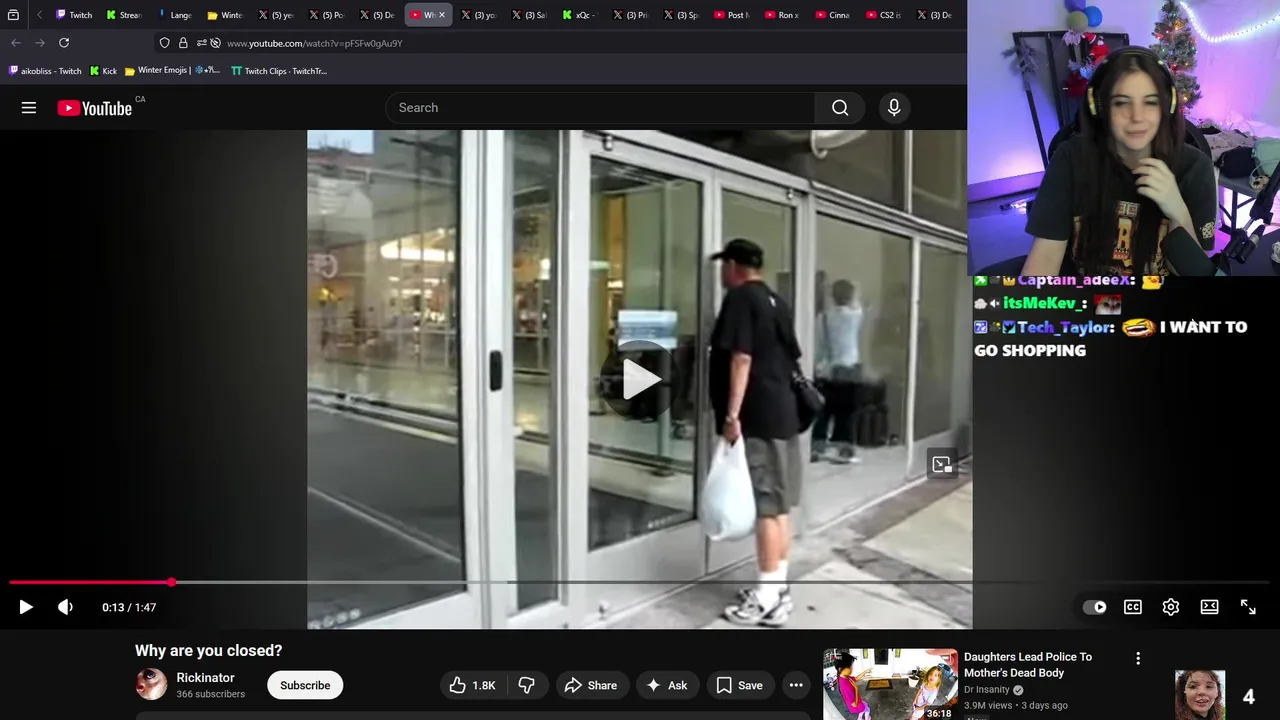View site security padlock info
The height and width of the screenshot is (720, 1280).
point(183,43)
